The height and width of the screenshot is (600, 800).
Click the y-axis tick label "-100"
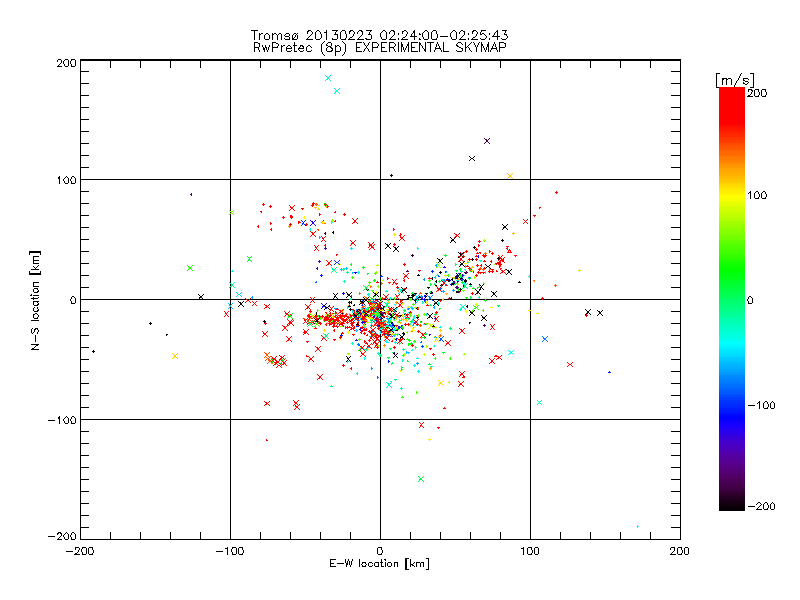point(62,420)
